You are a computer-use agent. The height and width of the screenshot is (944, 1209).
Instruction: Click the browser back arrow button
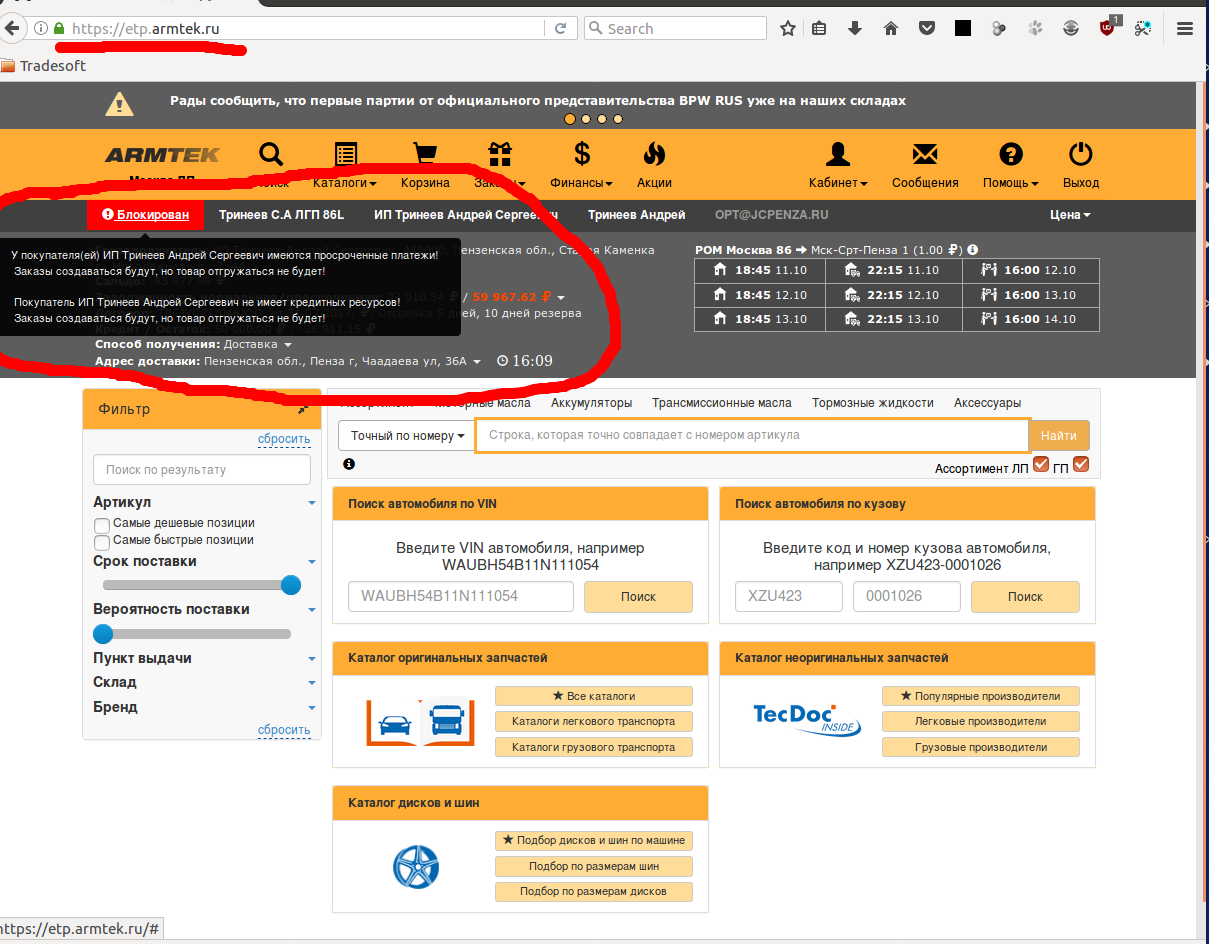click(12, 29)
